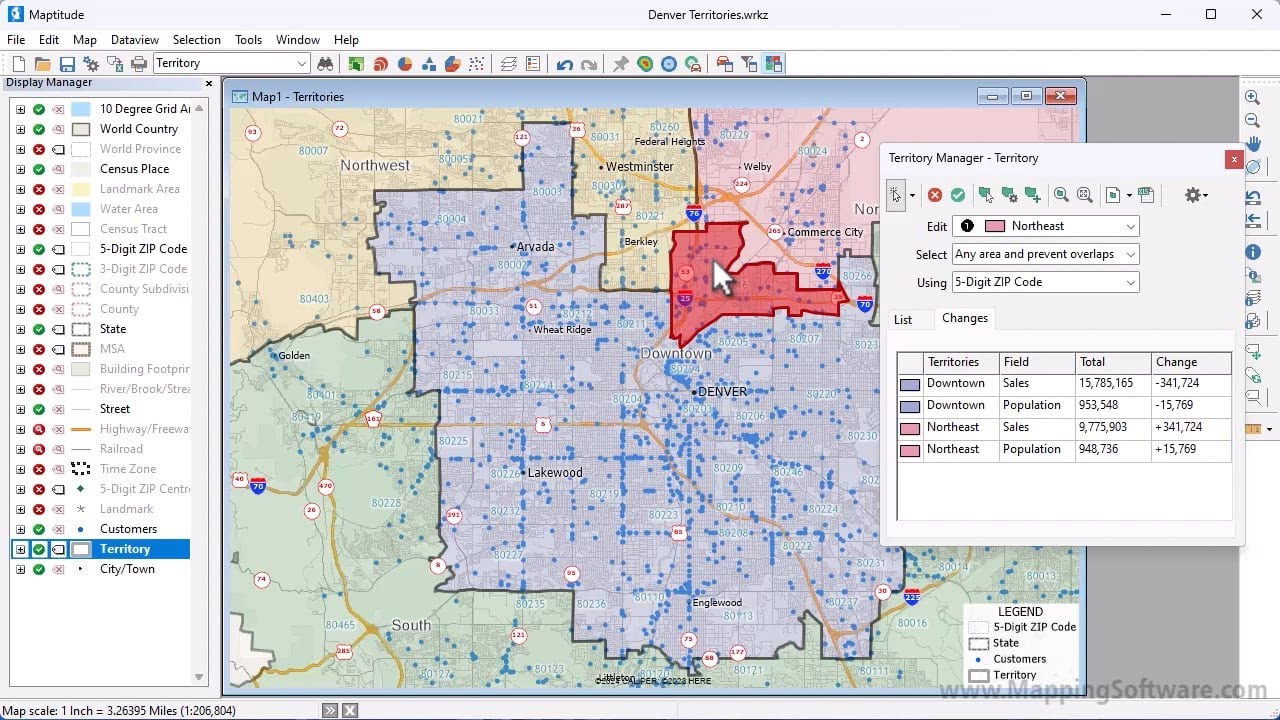The width and height of the screenshot is (1280, 720).
Task: Select the Zoom Out tool on right toolbar
Action: pos(1252,121)
